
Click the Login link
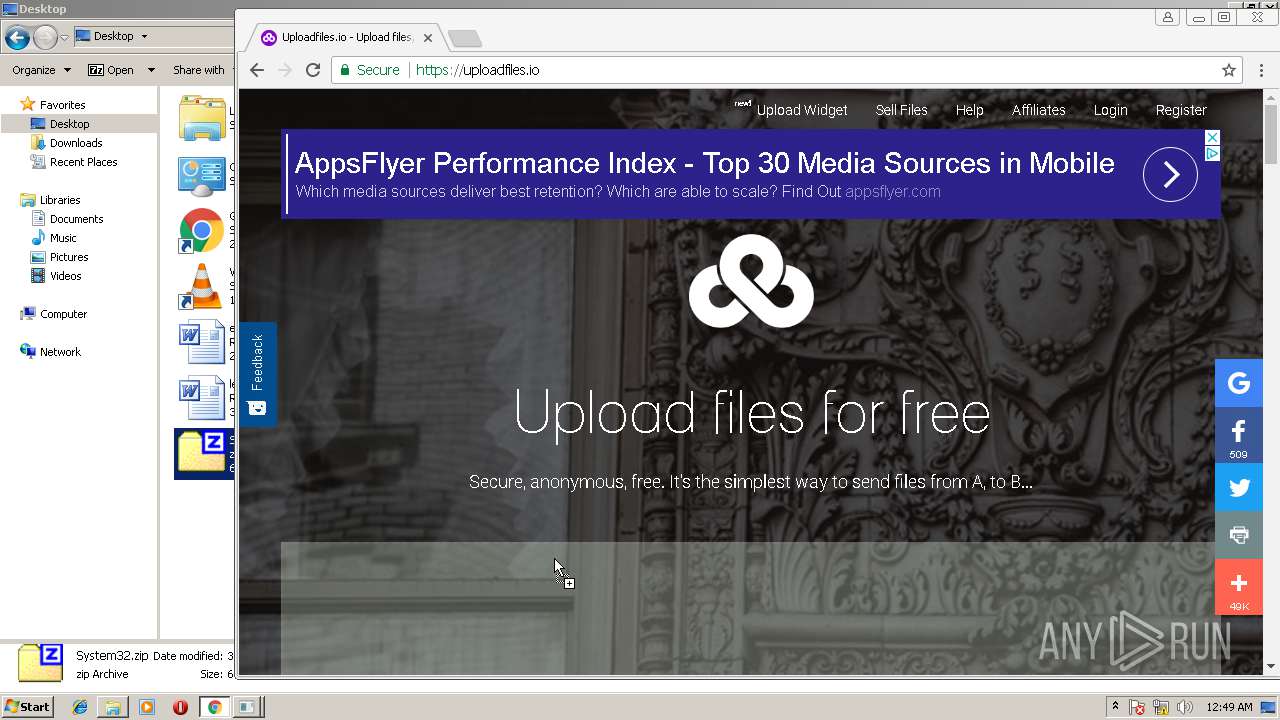[1111, 110]
